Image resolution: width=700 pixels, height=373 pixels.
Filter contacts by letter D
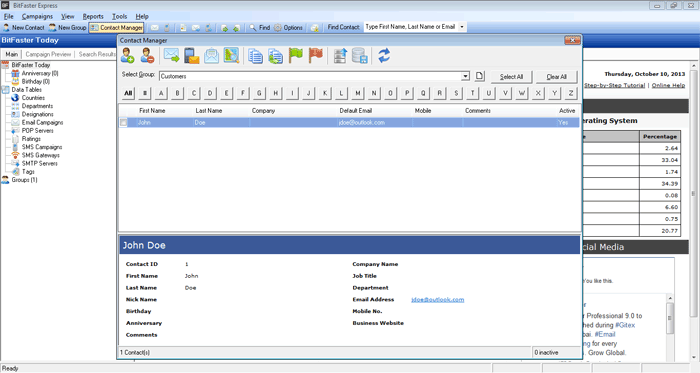coord(210,93)
